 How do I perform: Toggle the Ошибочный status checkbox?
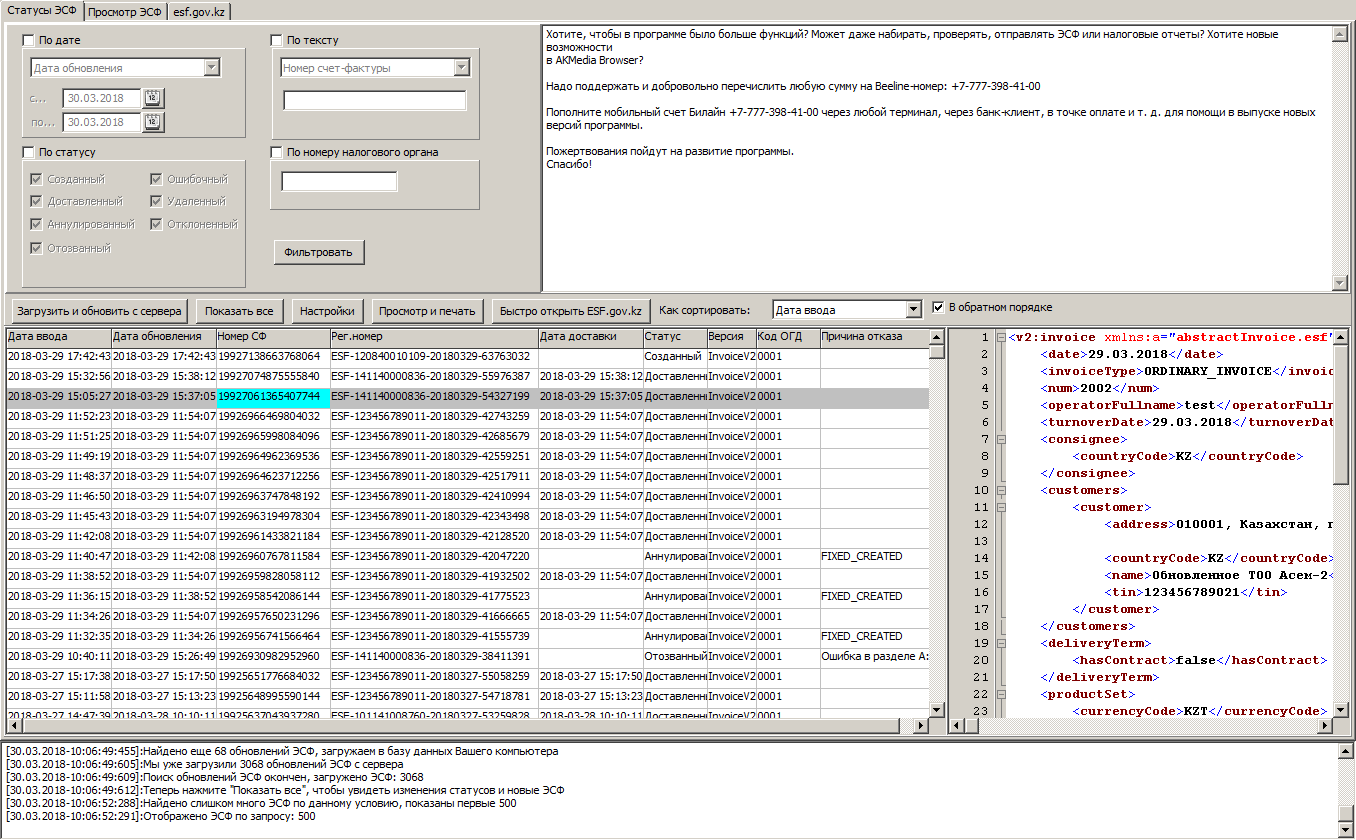tap(157, 180)
